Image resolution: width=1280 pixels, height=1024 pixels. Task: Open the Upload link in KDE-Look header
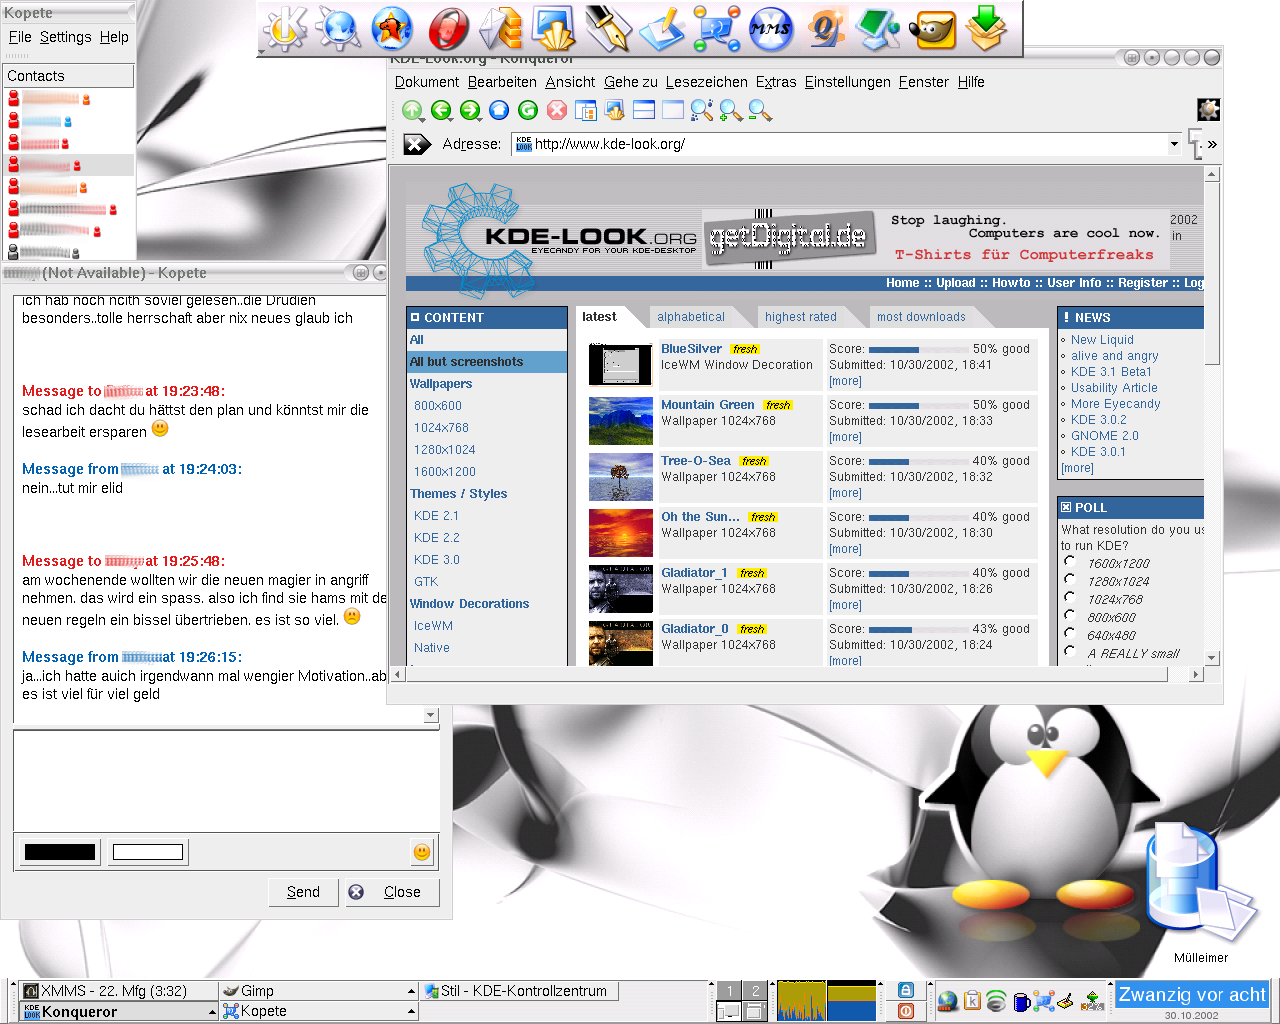click(x=955, y=283)
